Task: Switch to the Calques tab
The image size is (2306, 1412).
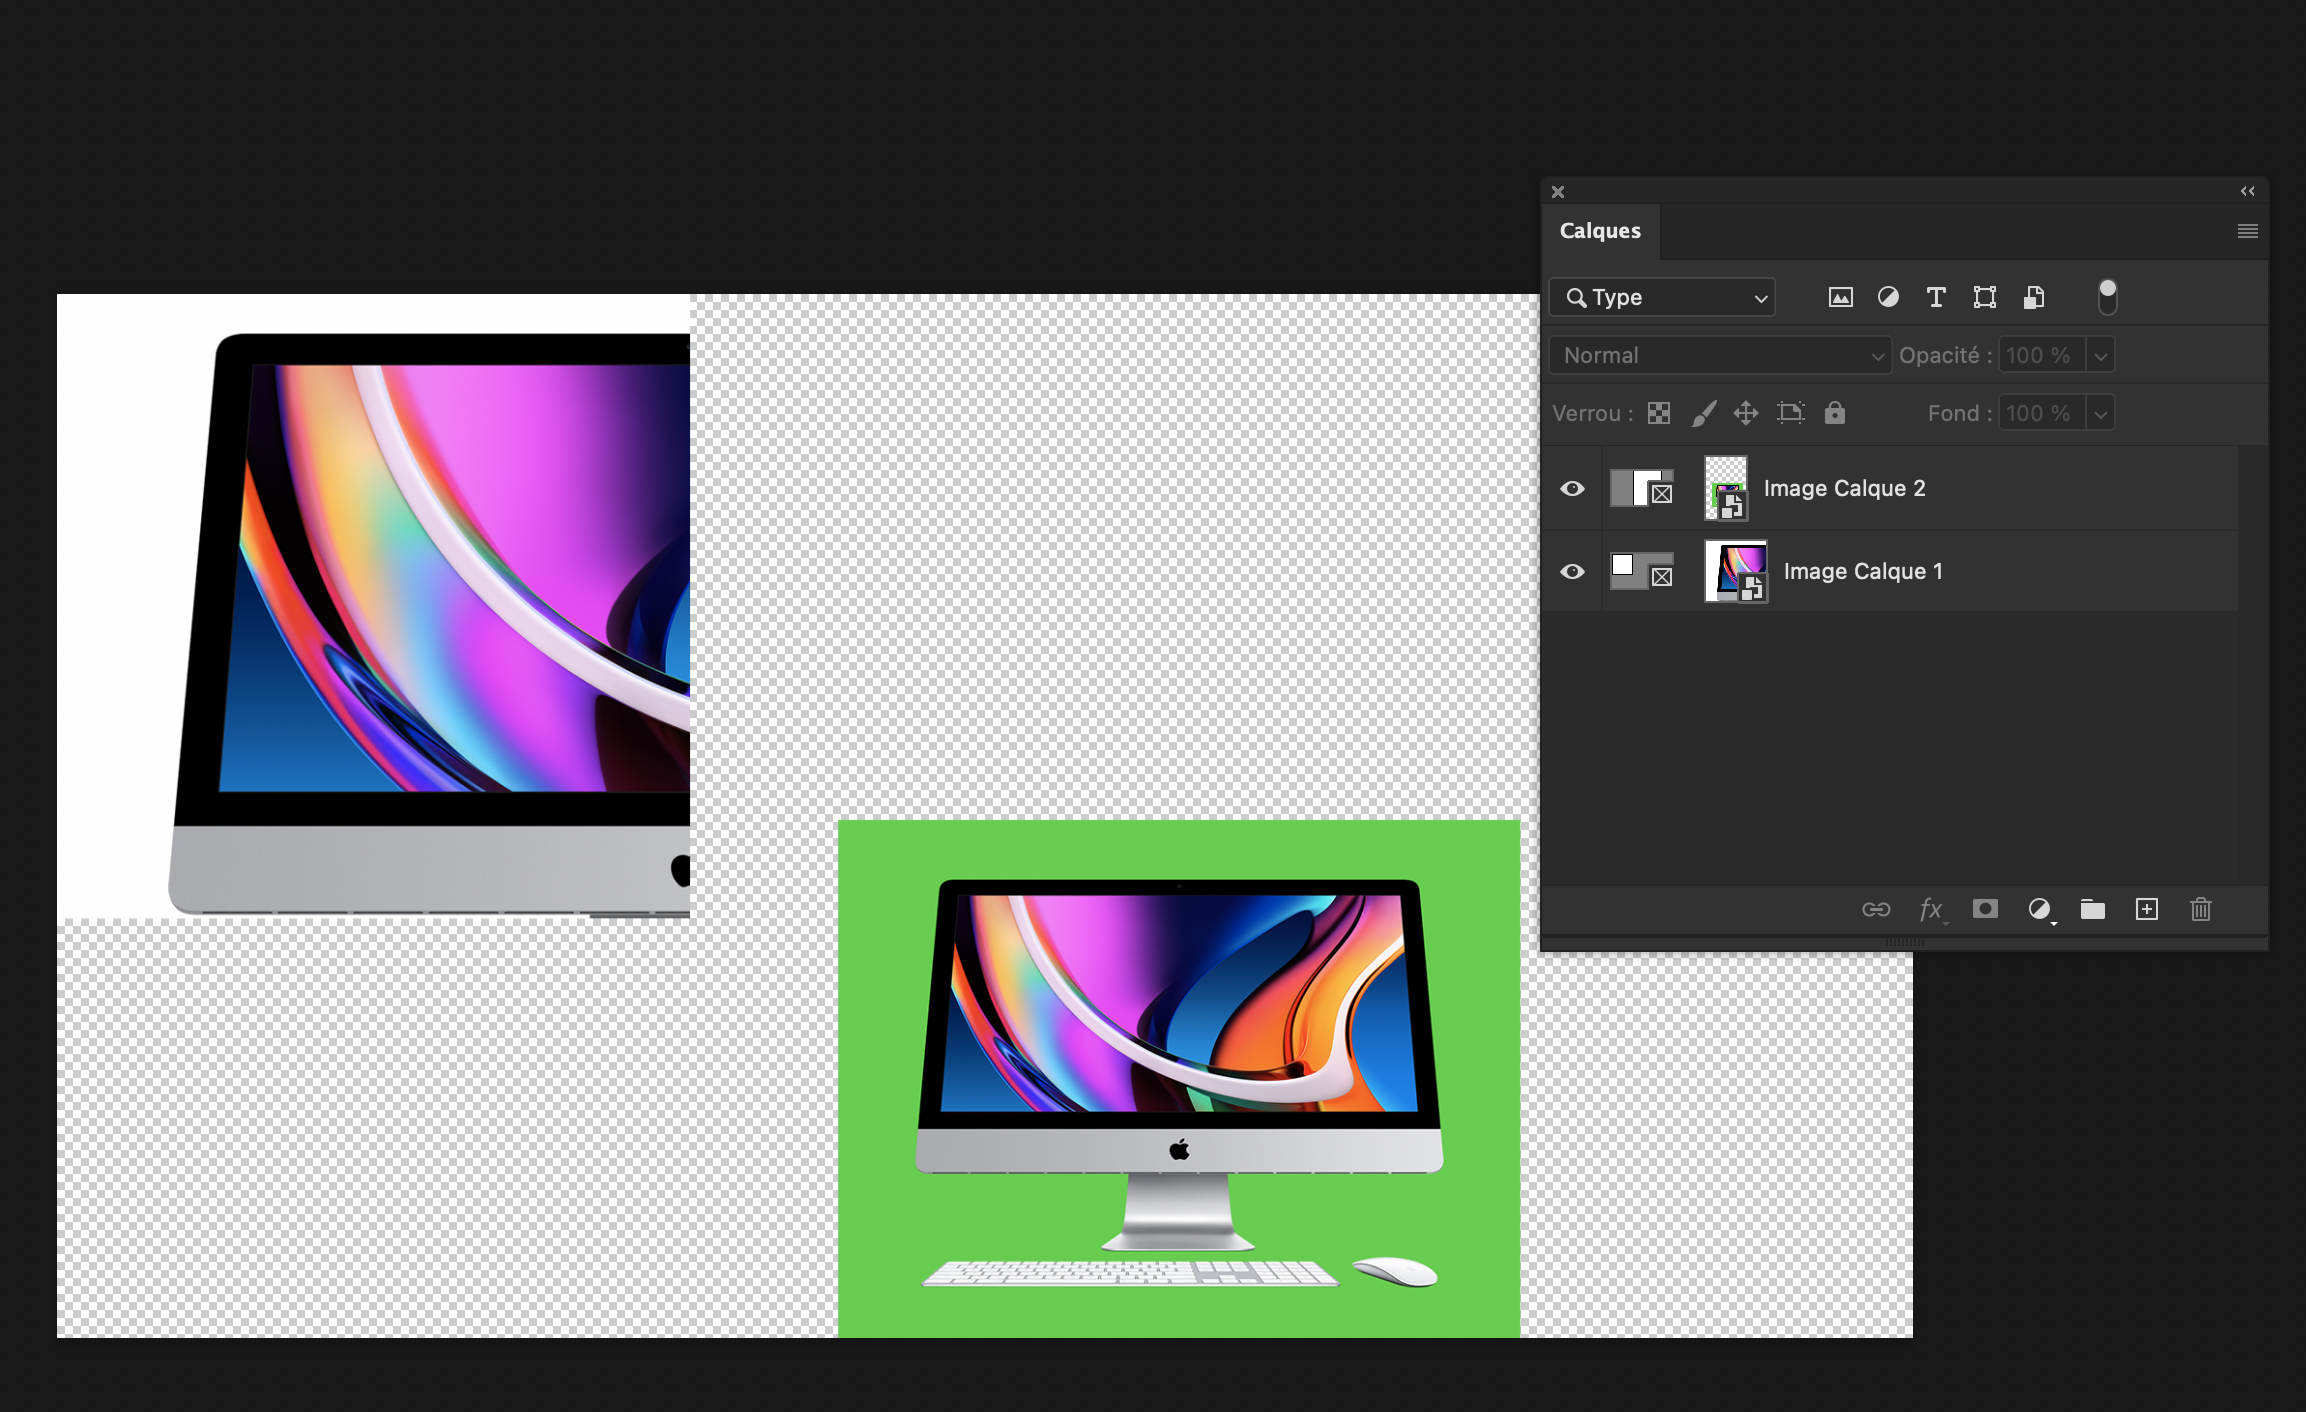Action: tap(1600, 231)
